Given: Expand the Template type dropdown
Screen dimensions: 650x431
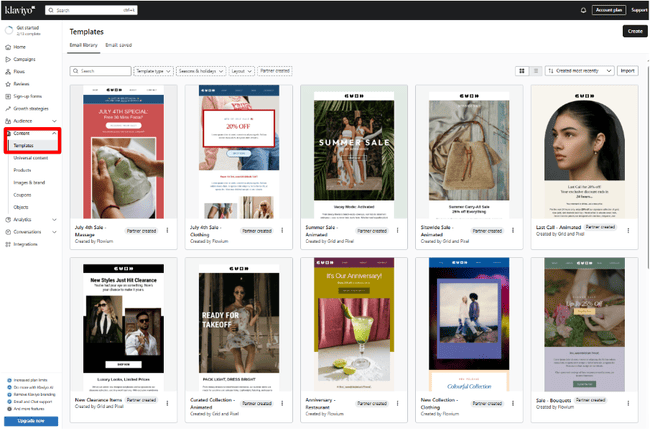Looking at the screenshot, I should 153,71.
